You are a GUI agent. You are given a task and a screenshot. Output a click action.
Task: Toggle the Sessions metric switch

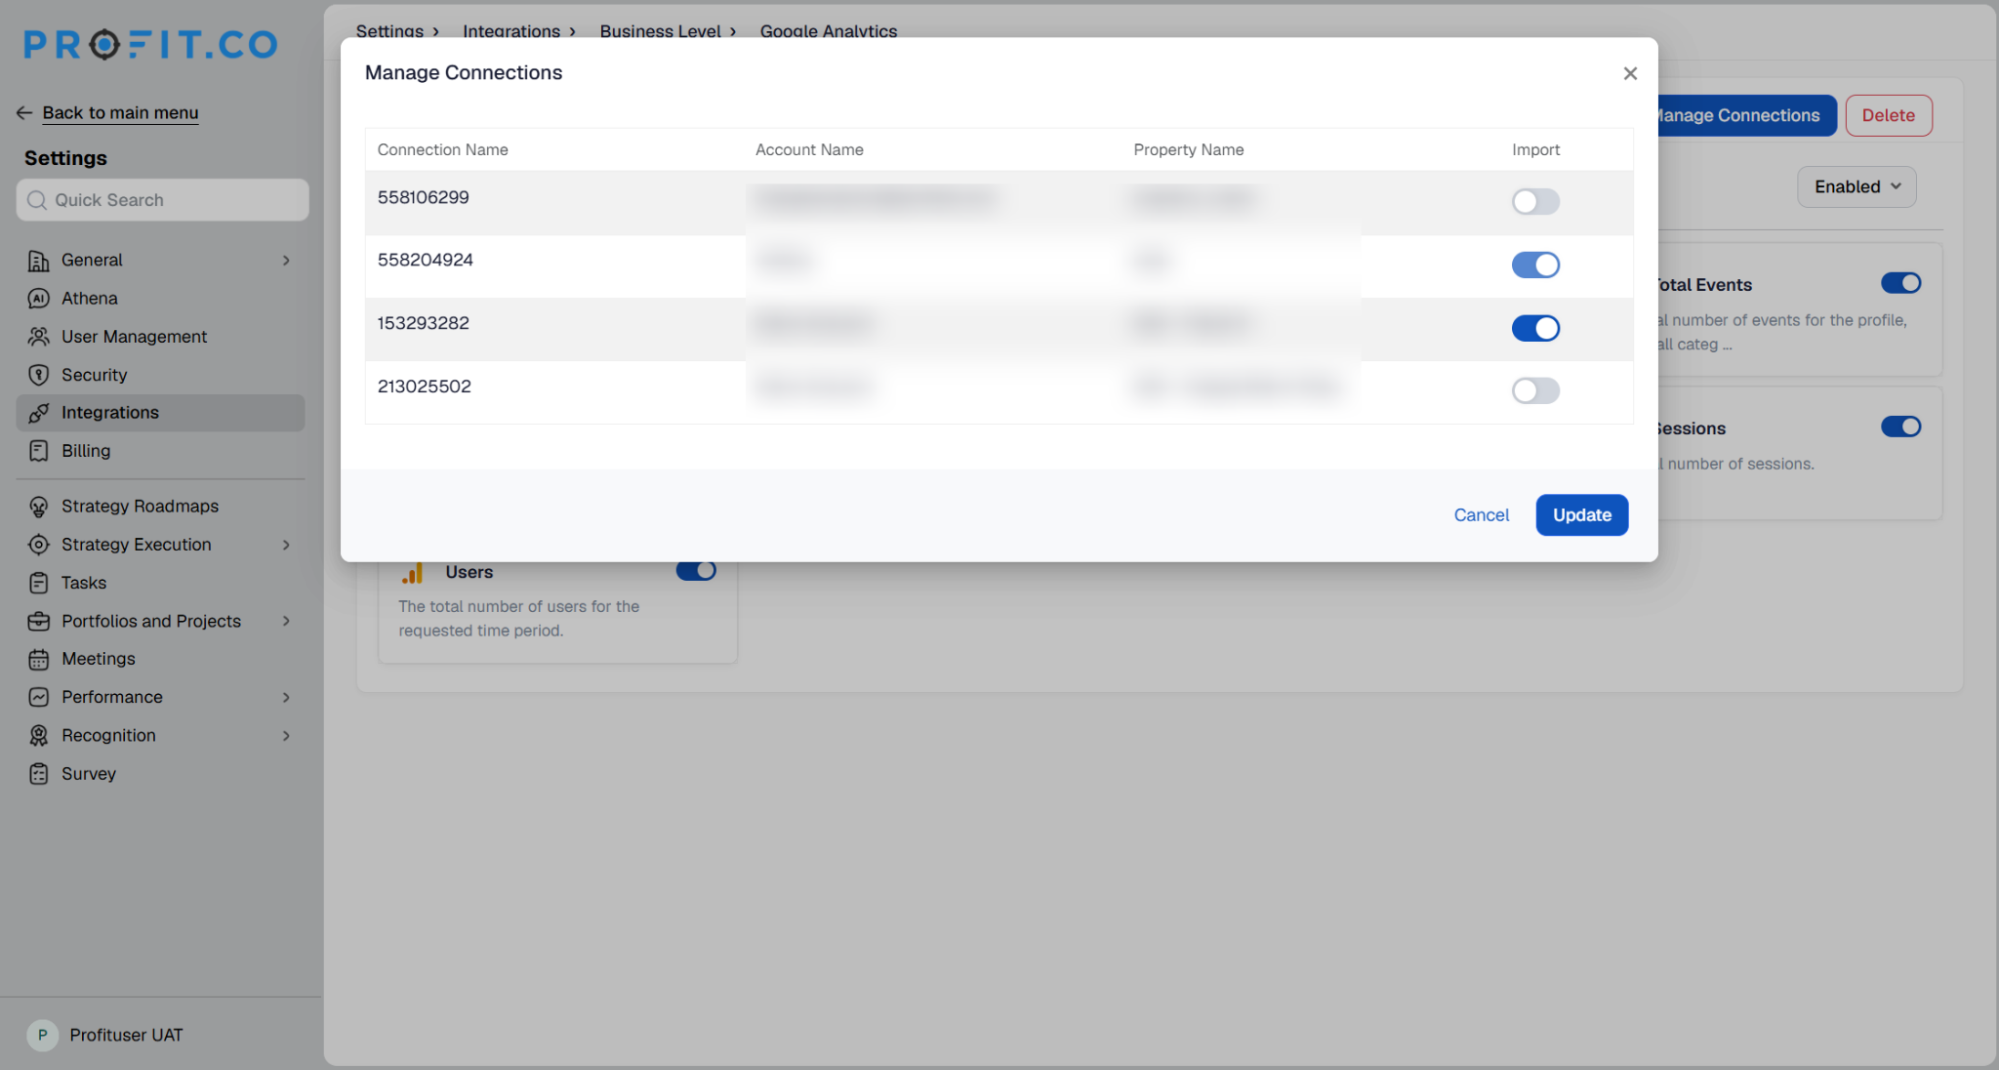(1900, 427)
